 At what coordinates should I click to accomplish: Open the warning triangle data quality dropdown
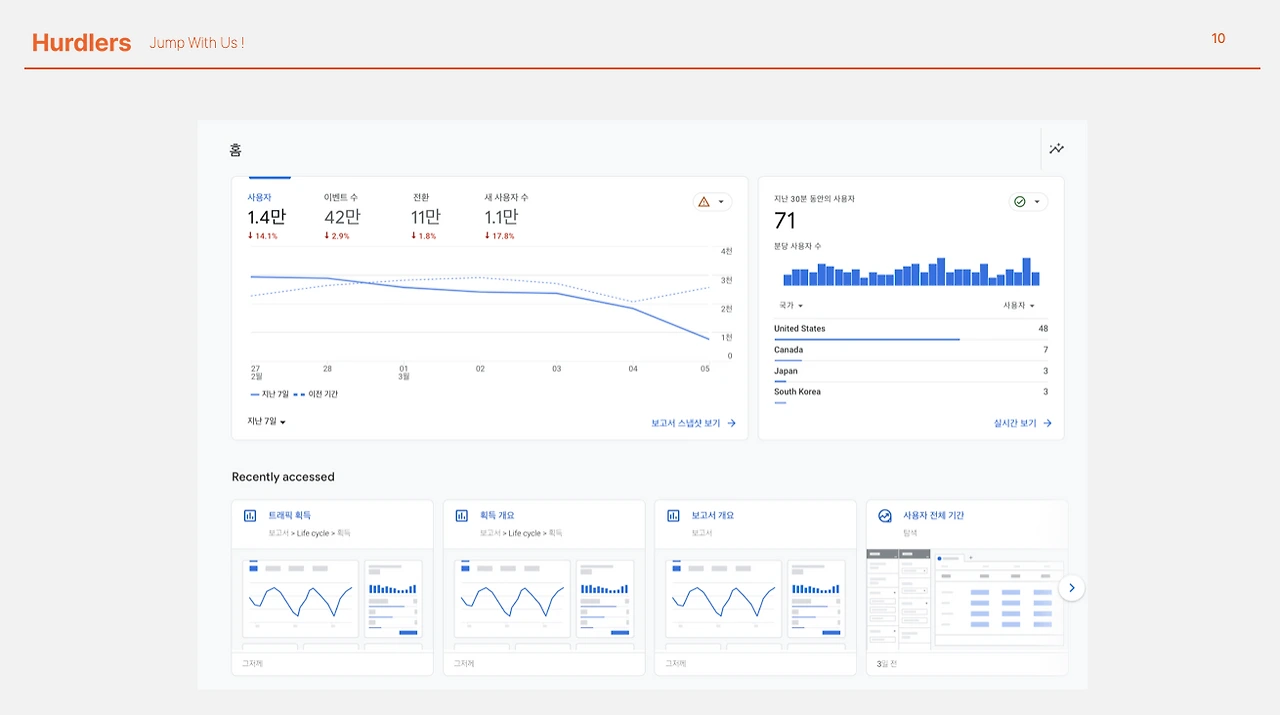click(712, 202)
